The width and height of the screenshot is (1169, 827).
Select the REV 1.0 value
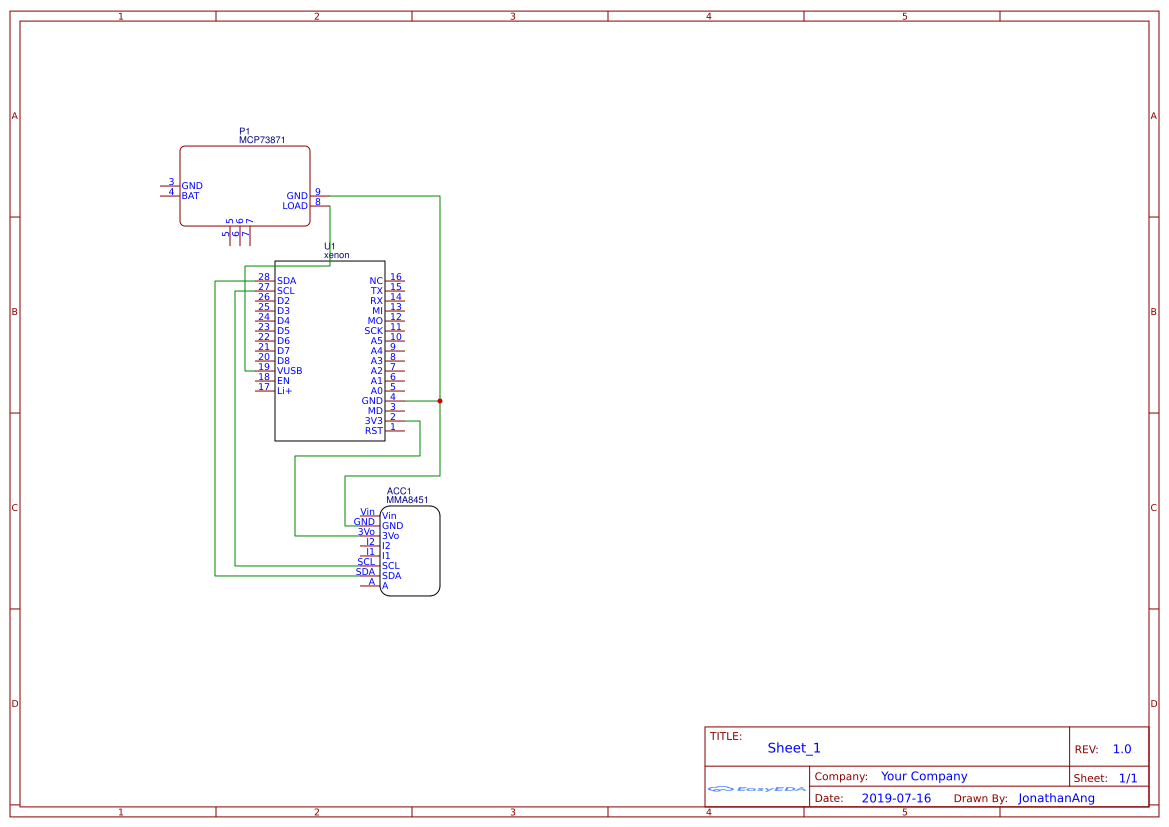pyautogui.click(x=1121, y=749)
